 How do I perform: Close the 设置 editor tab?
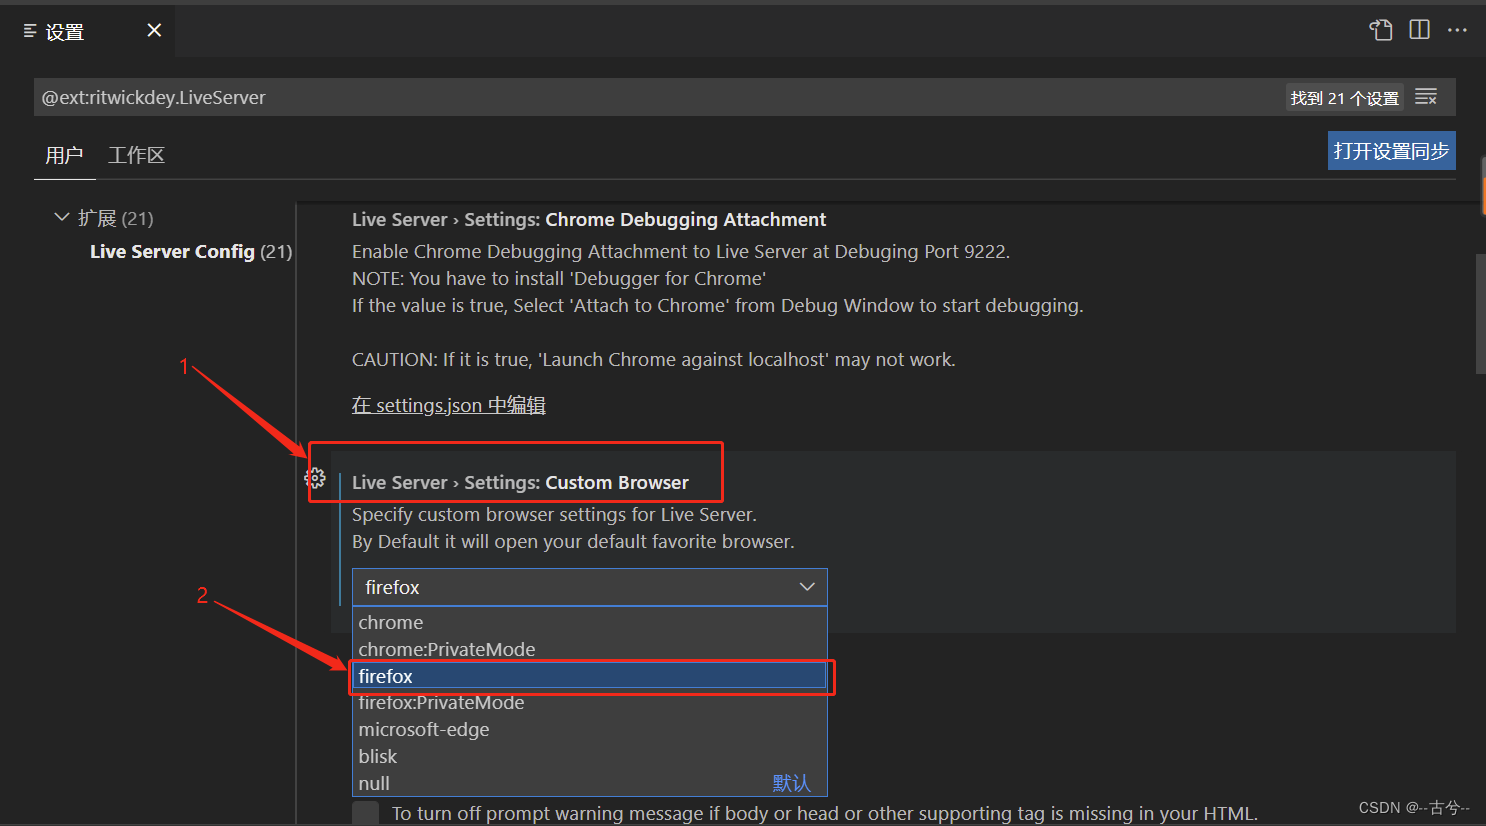click(153, 30)
